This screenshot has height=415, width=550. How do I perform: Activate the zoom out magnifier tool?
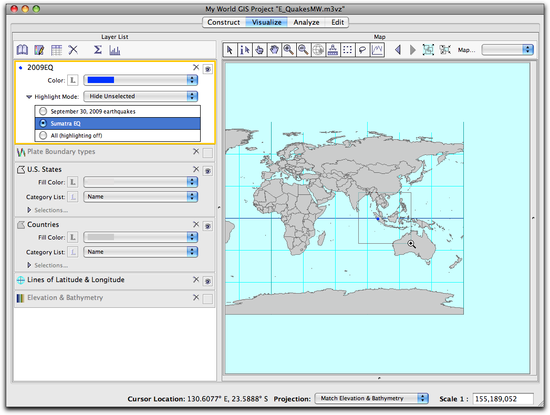[x=303, y=50]
